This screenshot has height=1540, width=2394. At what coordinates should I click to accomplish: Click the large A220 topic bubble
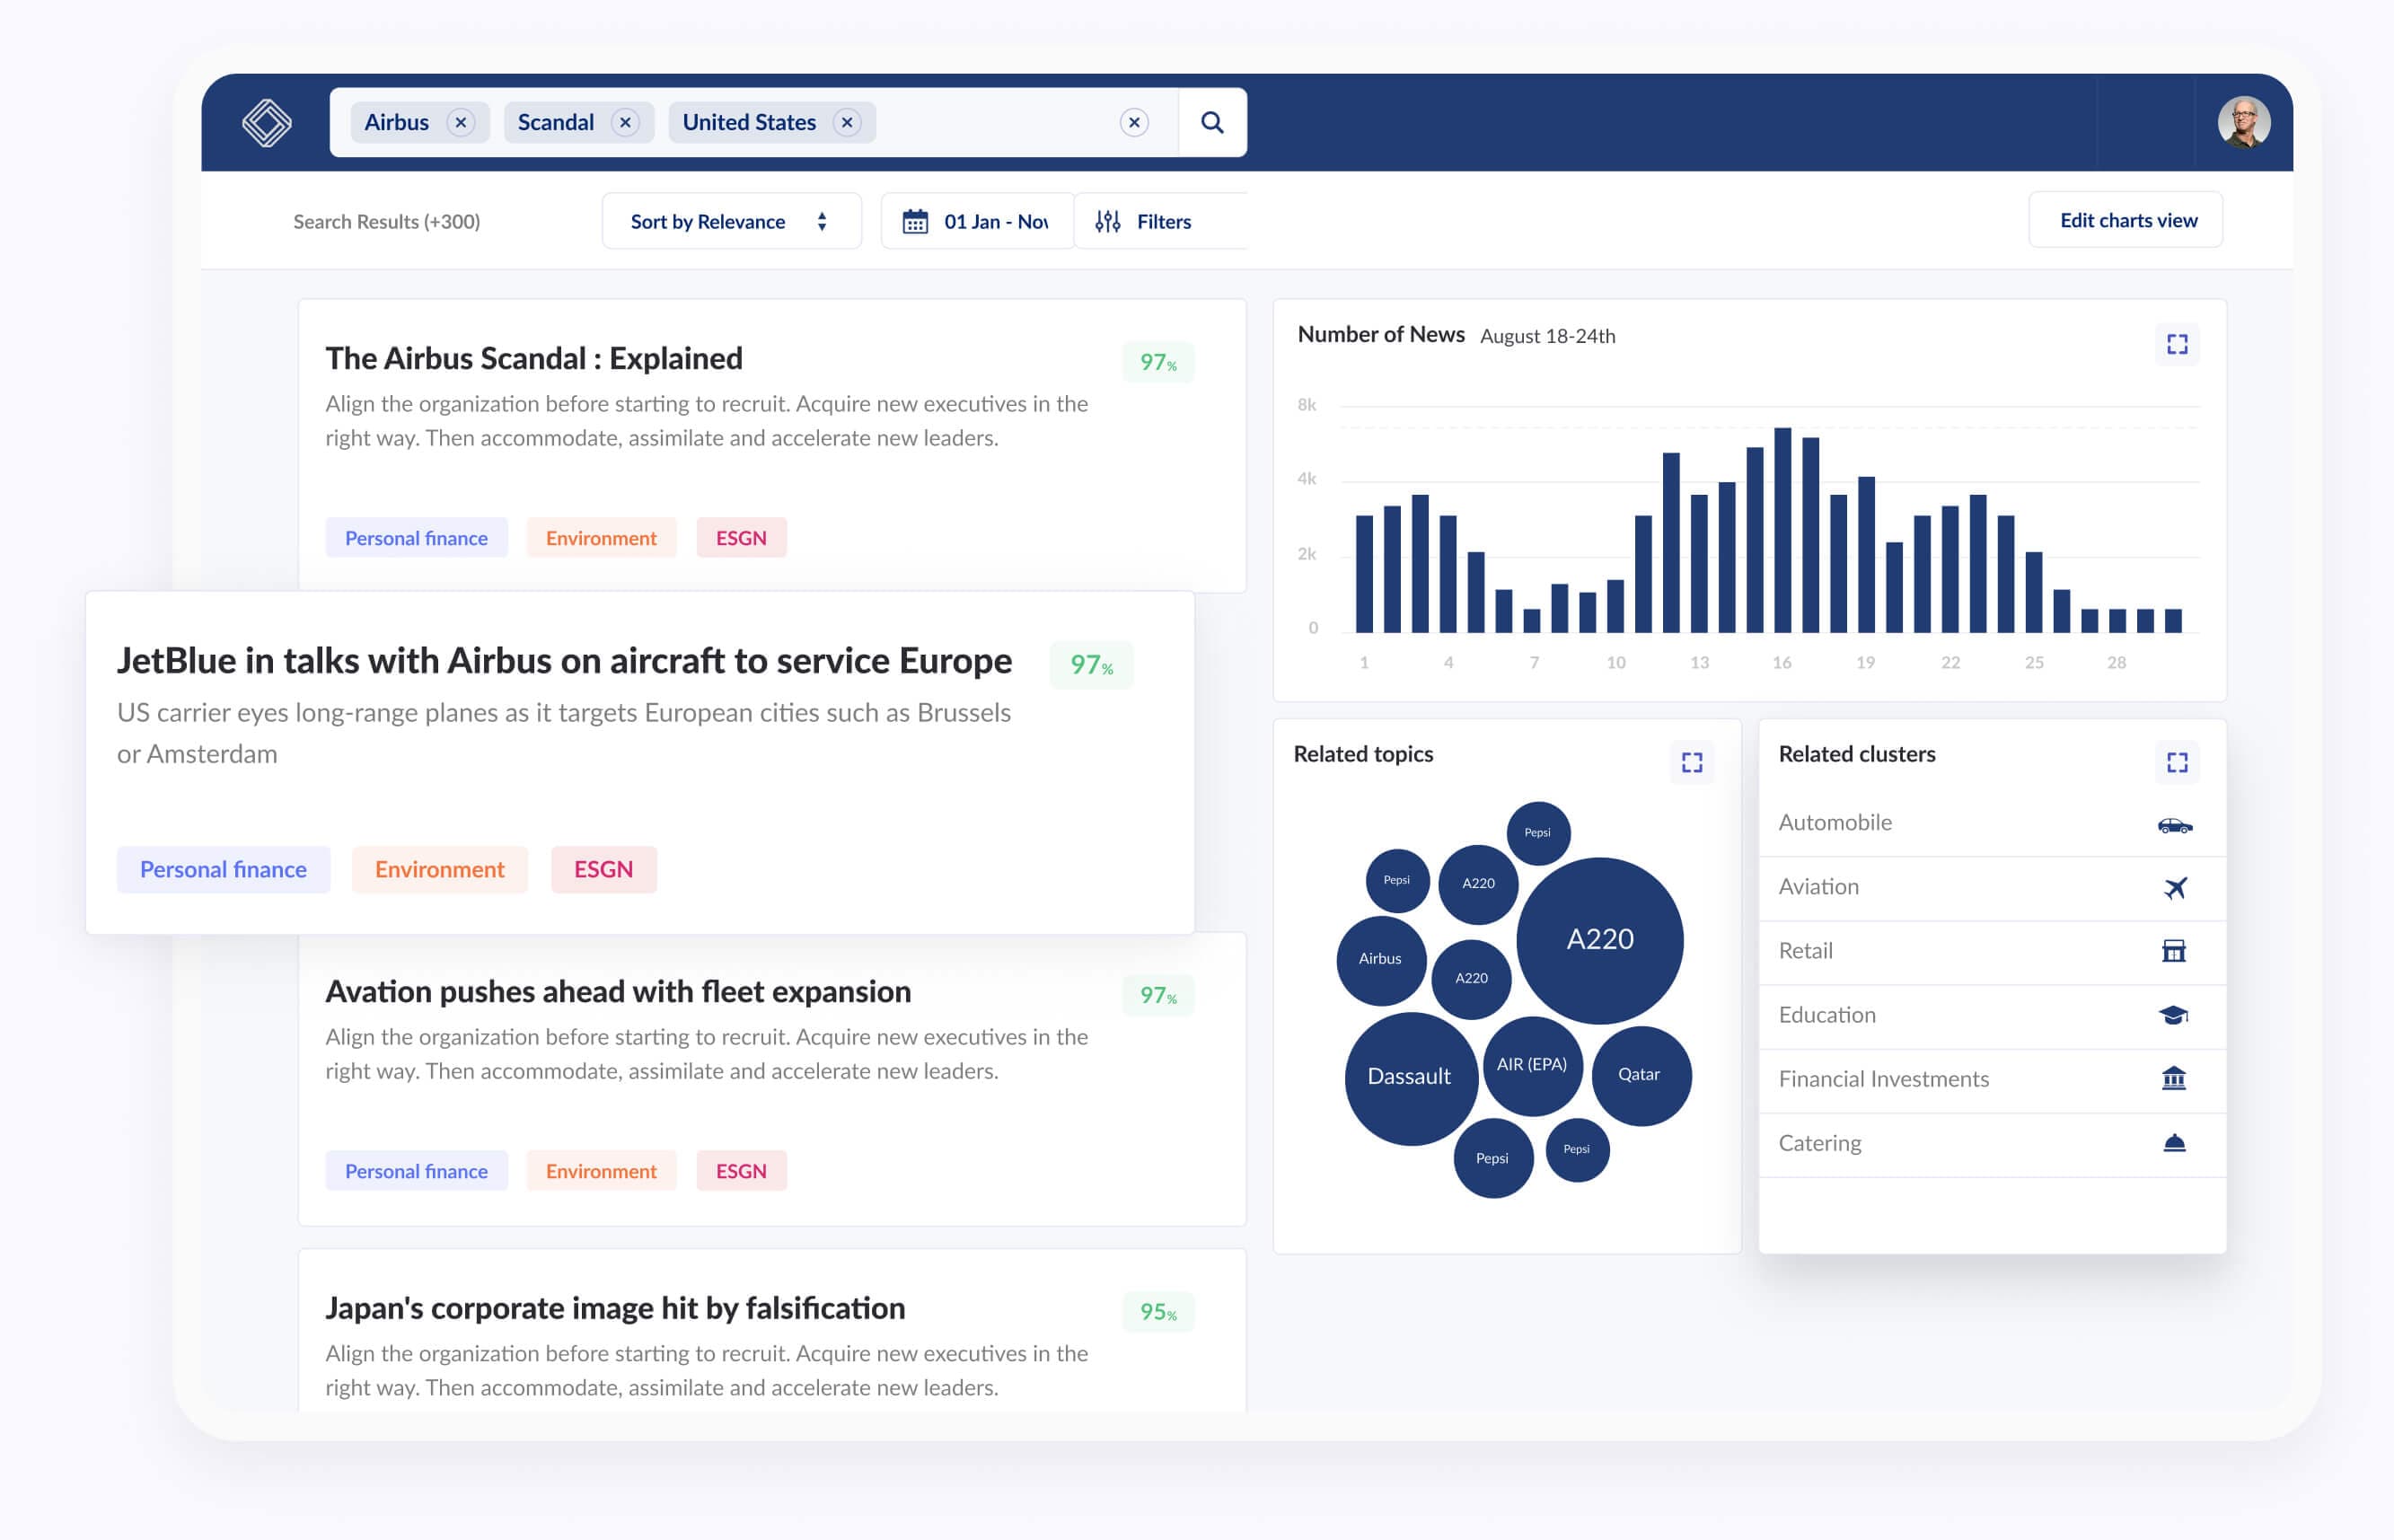click(x=1599, y=940)
